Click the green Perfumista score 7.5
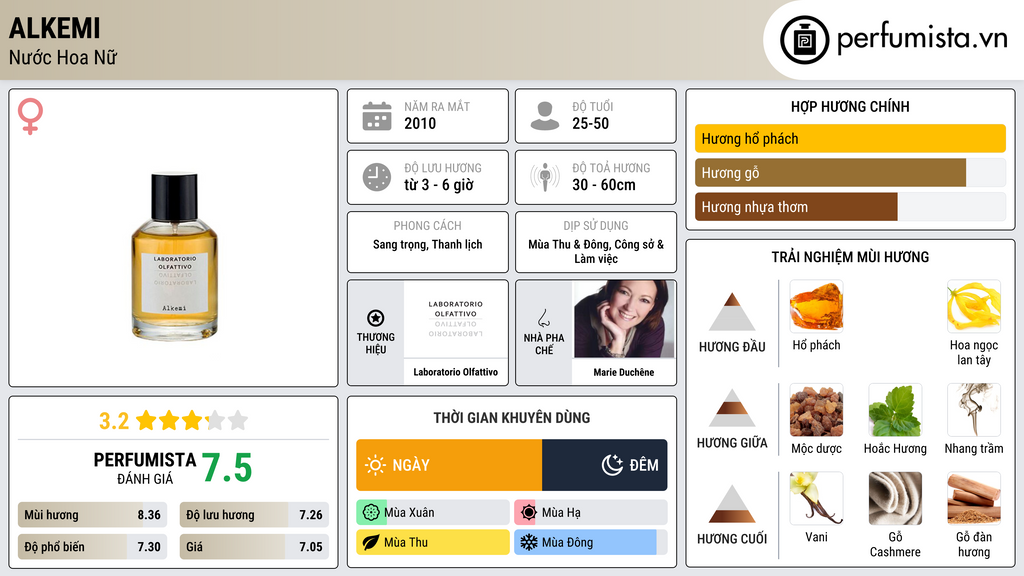The image size is (1024, 576). (227, 468)
